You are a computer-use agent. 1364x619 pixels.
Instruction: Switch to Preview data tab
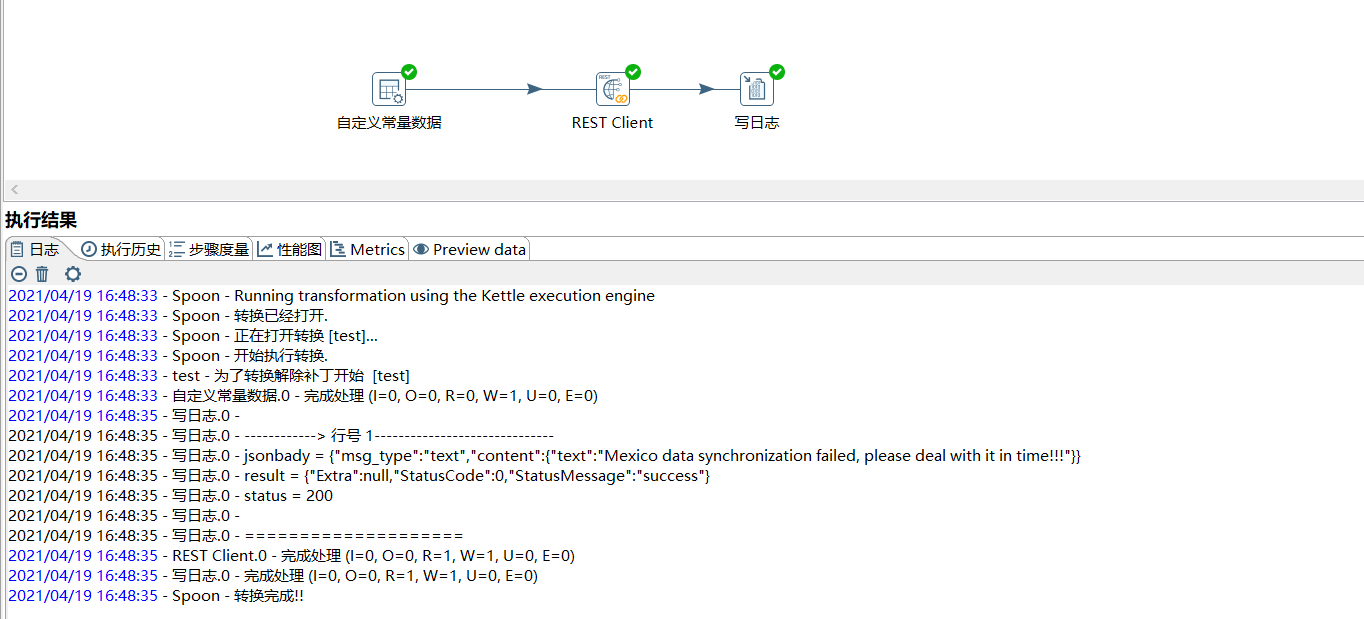click(469, 249)
